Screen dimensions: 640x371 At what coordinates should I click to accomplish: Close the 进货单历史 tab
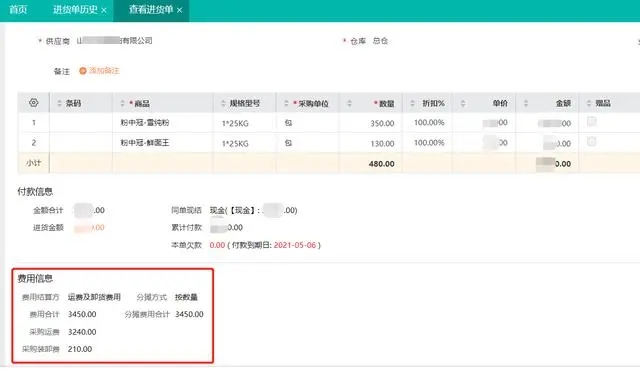104,10
